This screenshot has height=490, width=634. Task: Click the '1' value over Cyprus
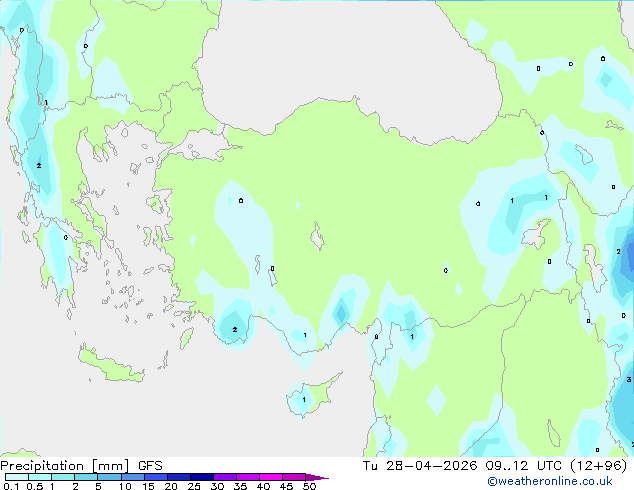(x=304, y=400)
